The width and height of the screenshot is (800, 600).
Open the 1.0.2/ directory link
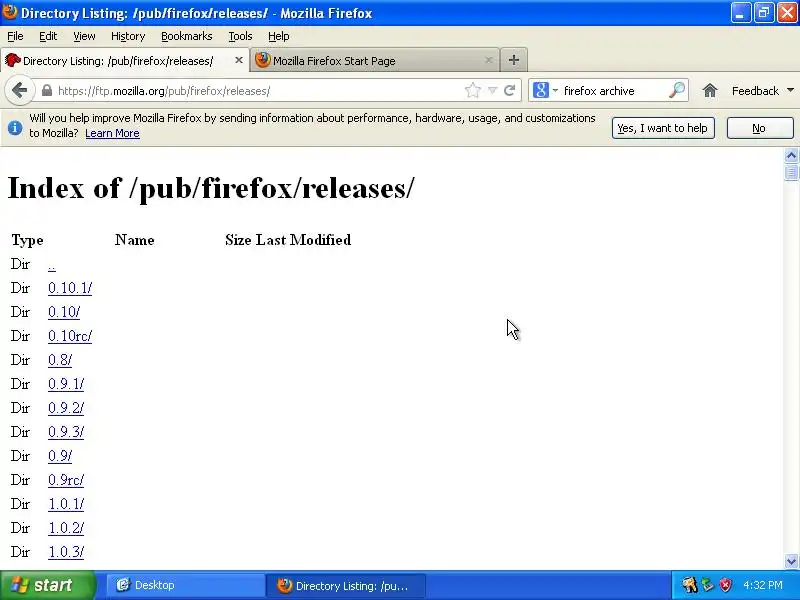(66, 528)
